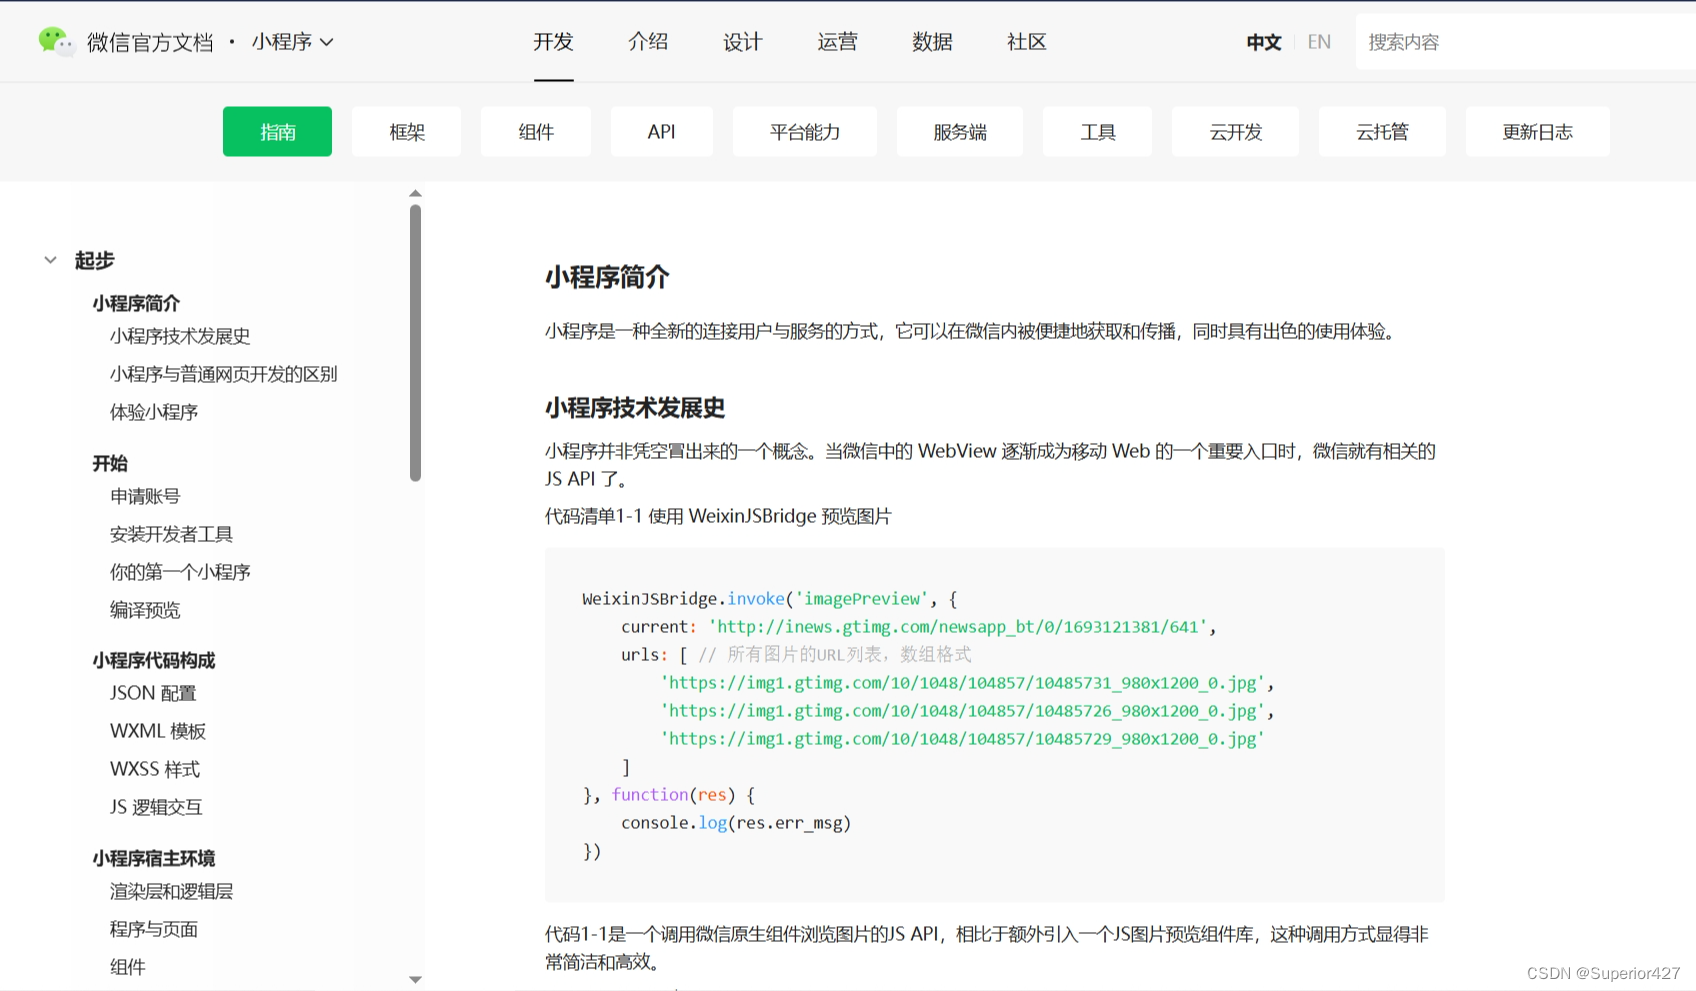Open the 平台能力 section tab
The height and width of the screenshot is (991, 1696).
click(x=805, y=131)
